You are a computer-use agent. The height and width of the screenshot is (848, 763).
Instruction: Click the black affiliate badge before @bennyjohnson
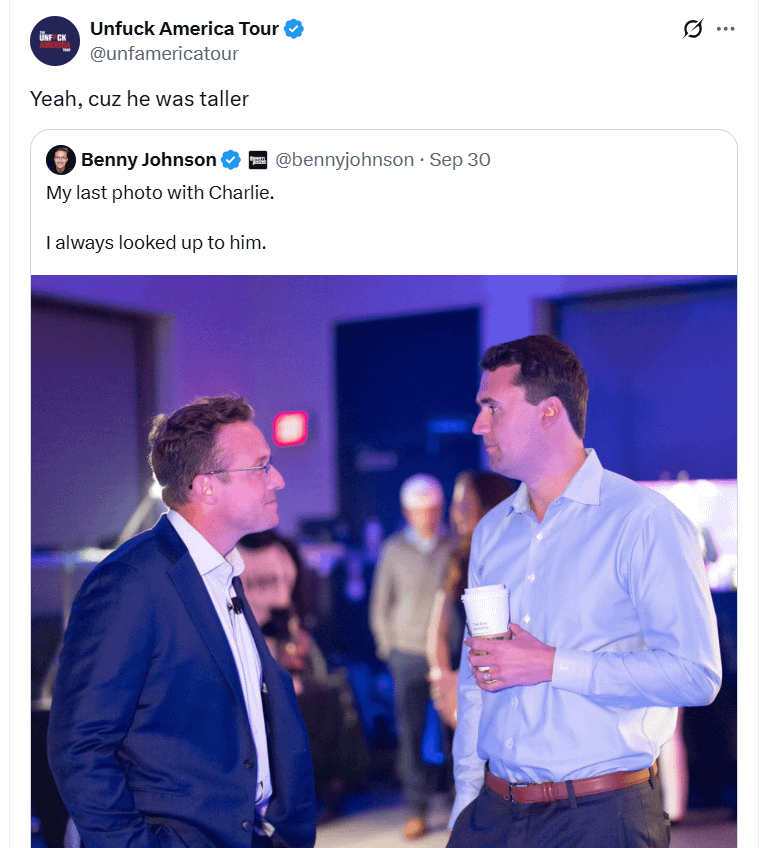click(258, 160)
